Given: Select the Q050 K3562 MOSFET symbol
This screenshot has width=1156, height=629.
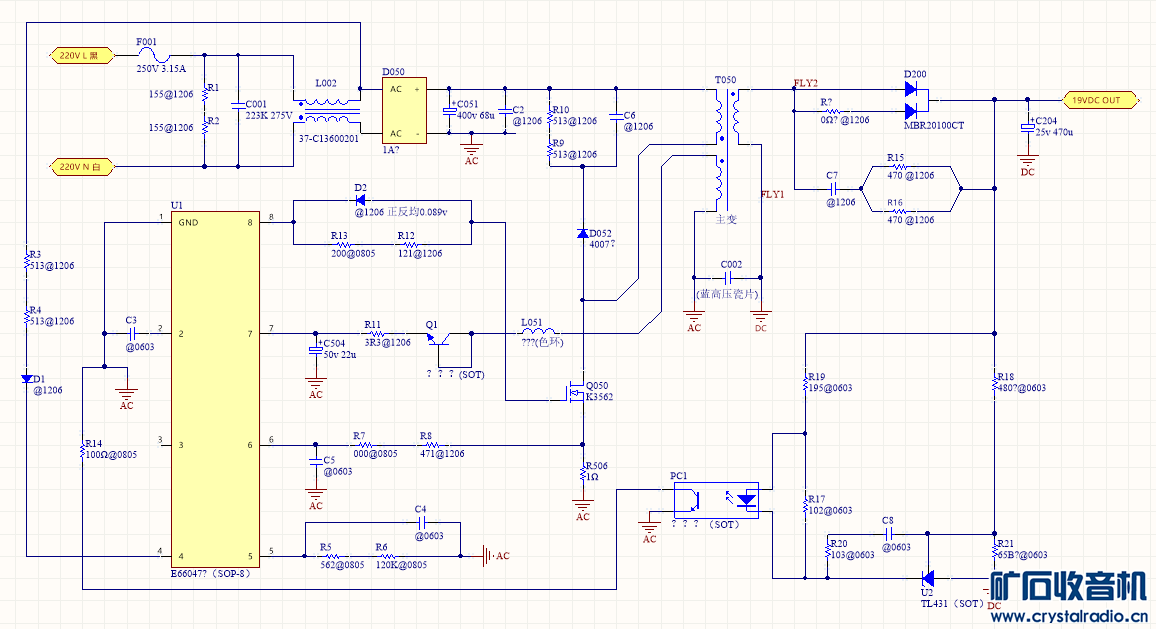Looking at the screenshot, I should coord(575,392).
